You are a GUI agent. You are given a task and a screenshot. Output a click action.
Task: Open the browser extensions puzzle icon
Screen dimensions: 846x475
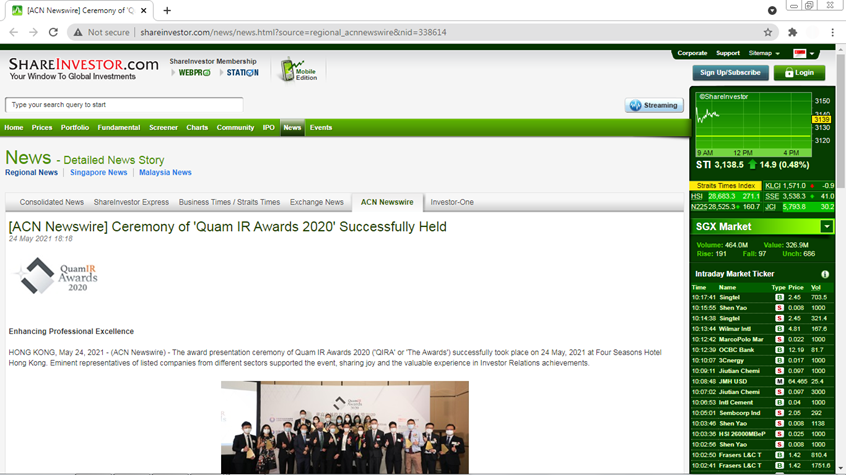[x=792, y=32]
